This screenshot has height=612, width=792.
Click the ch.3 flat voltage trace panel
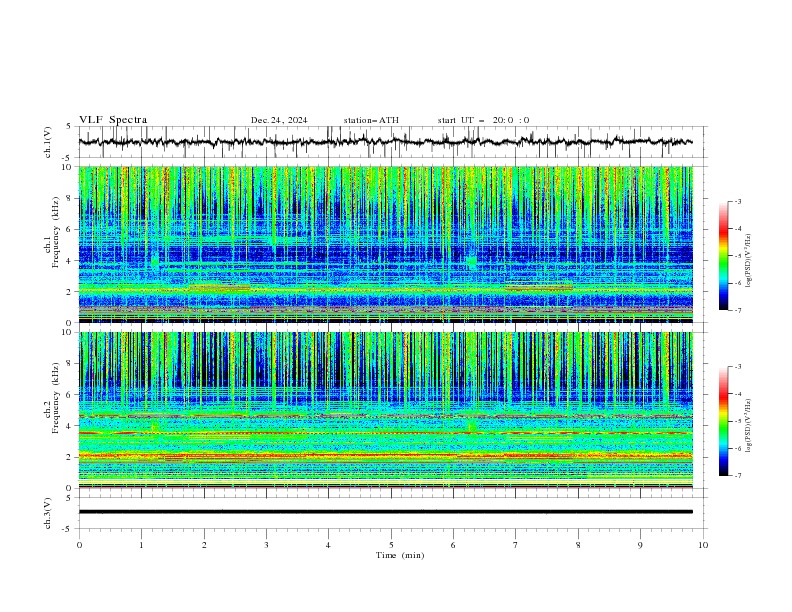(393, 513)
